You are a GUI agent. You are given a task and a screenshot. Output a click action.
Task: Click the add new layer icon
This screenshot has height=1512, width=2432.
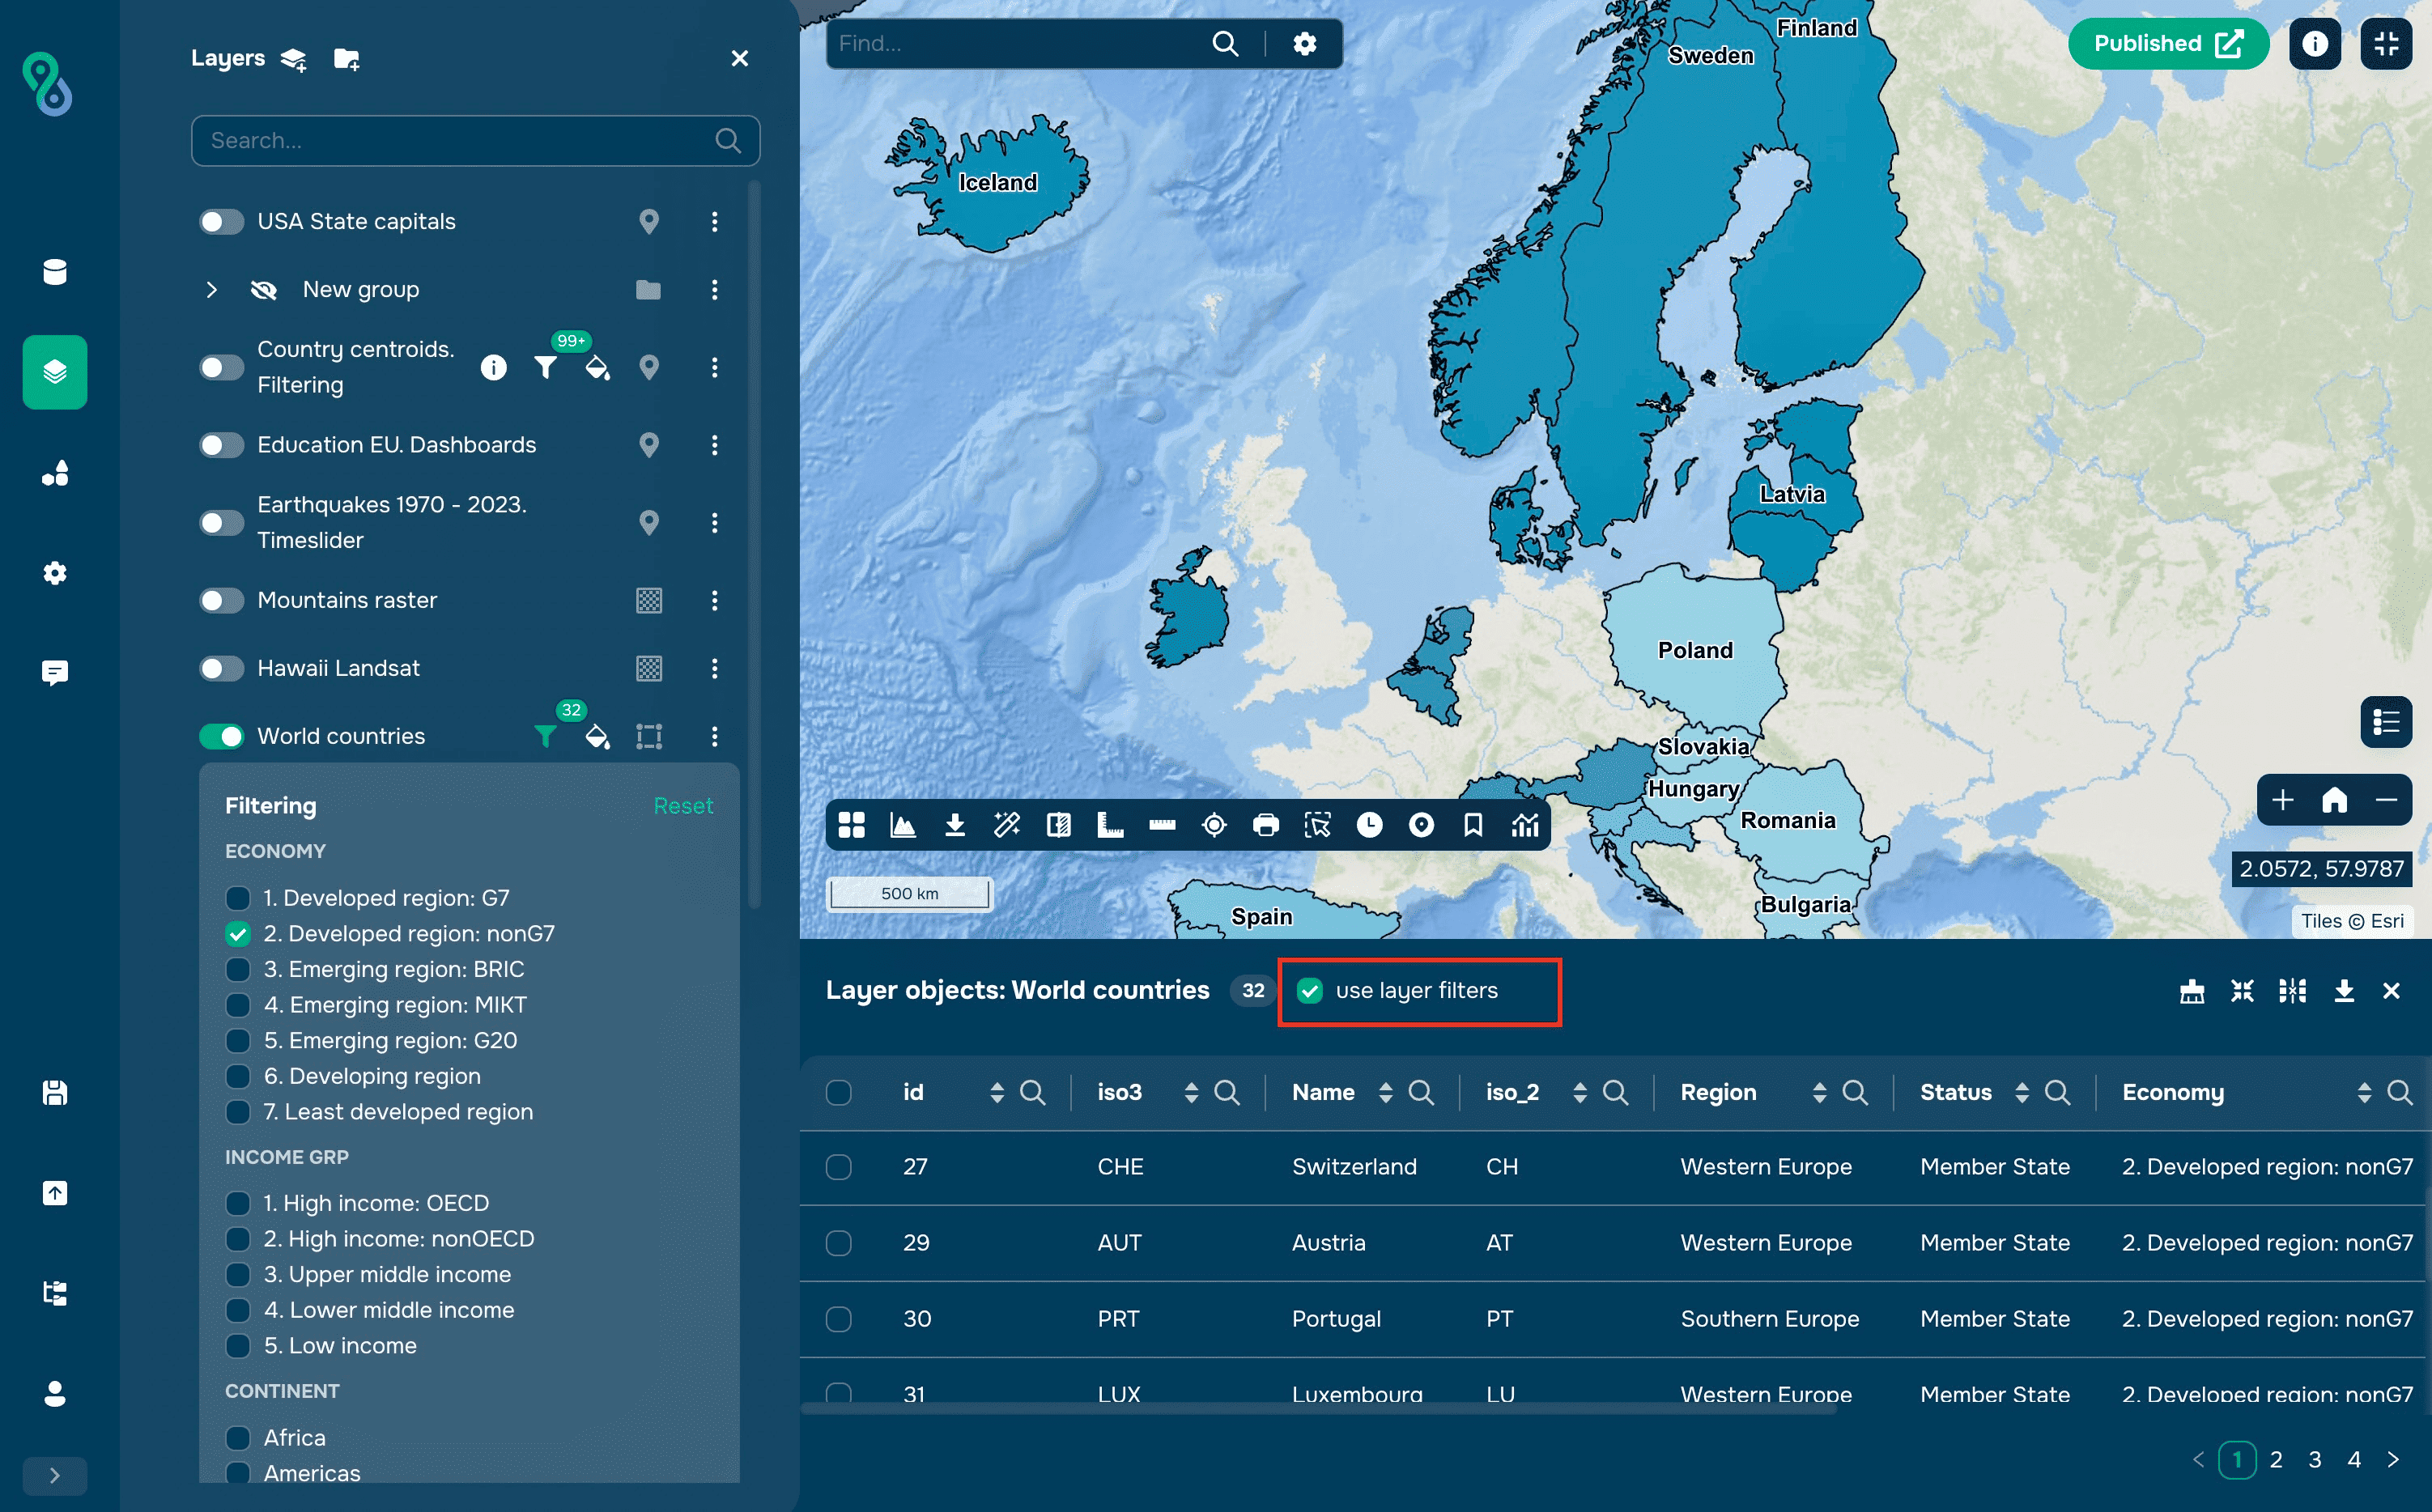point(293,59)
